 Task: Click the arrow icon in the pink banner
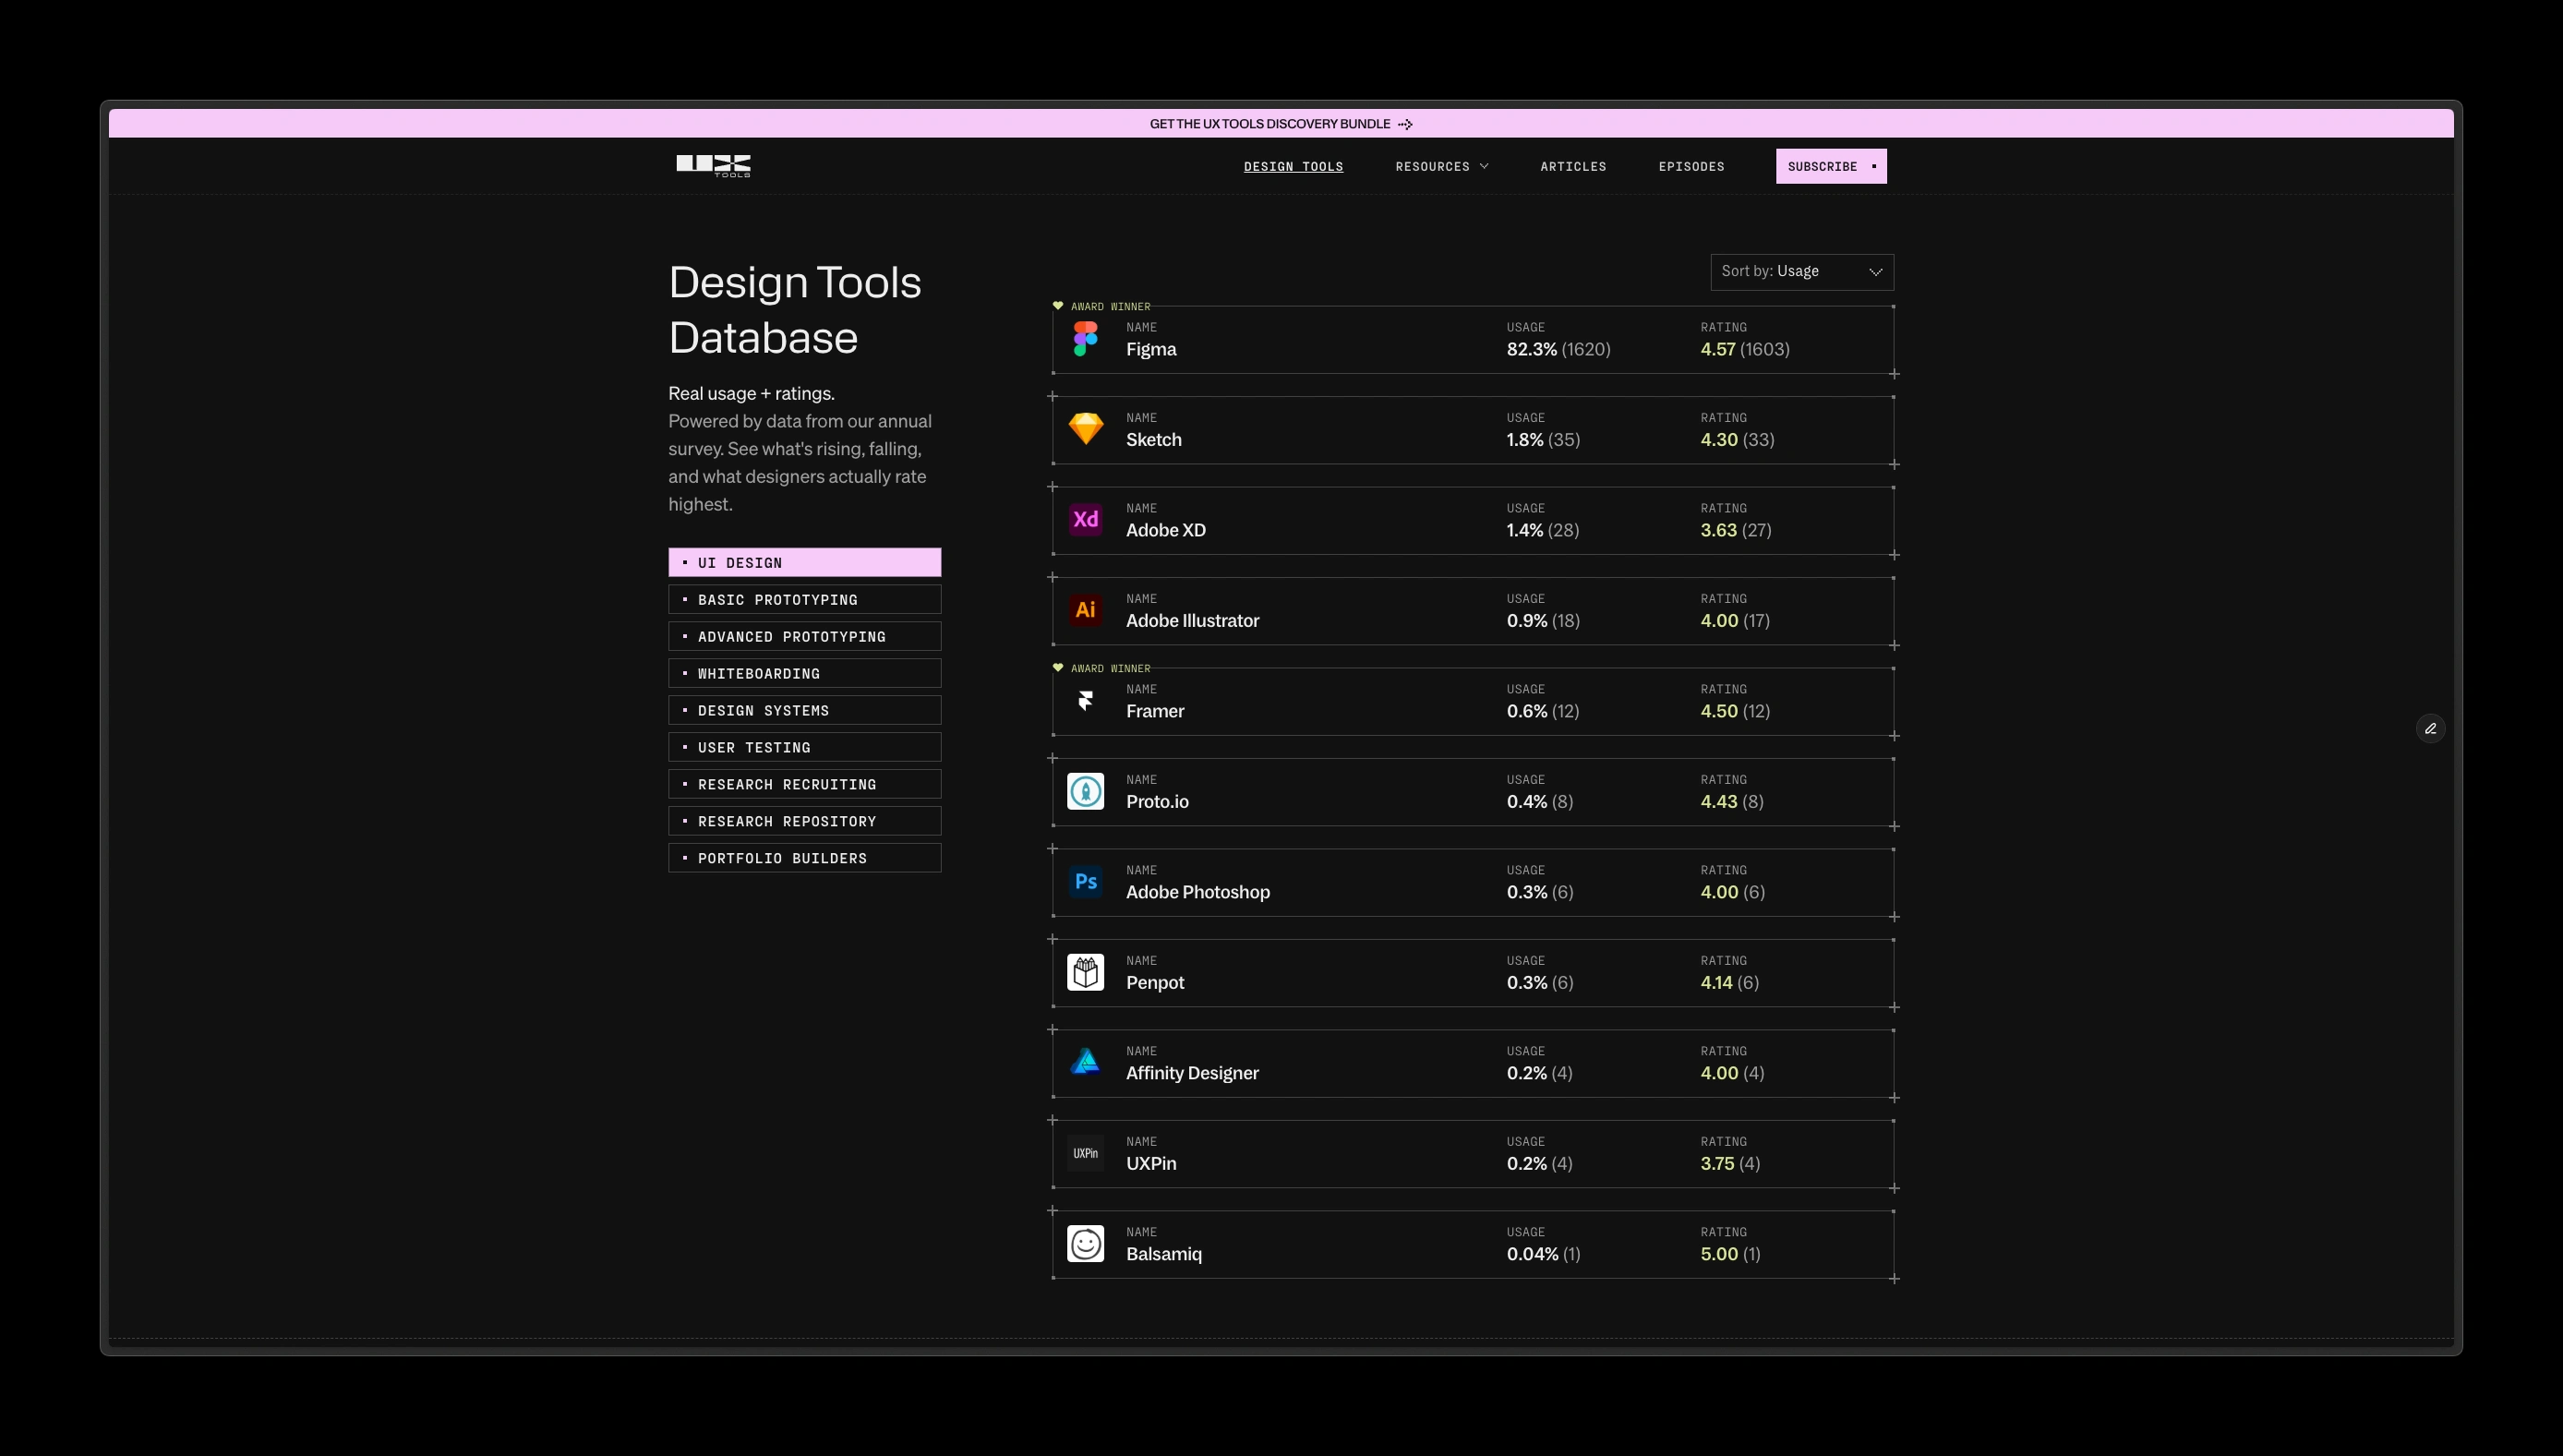pos(1405,124)
